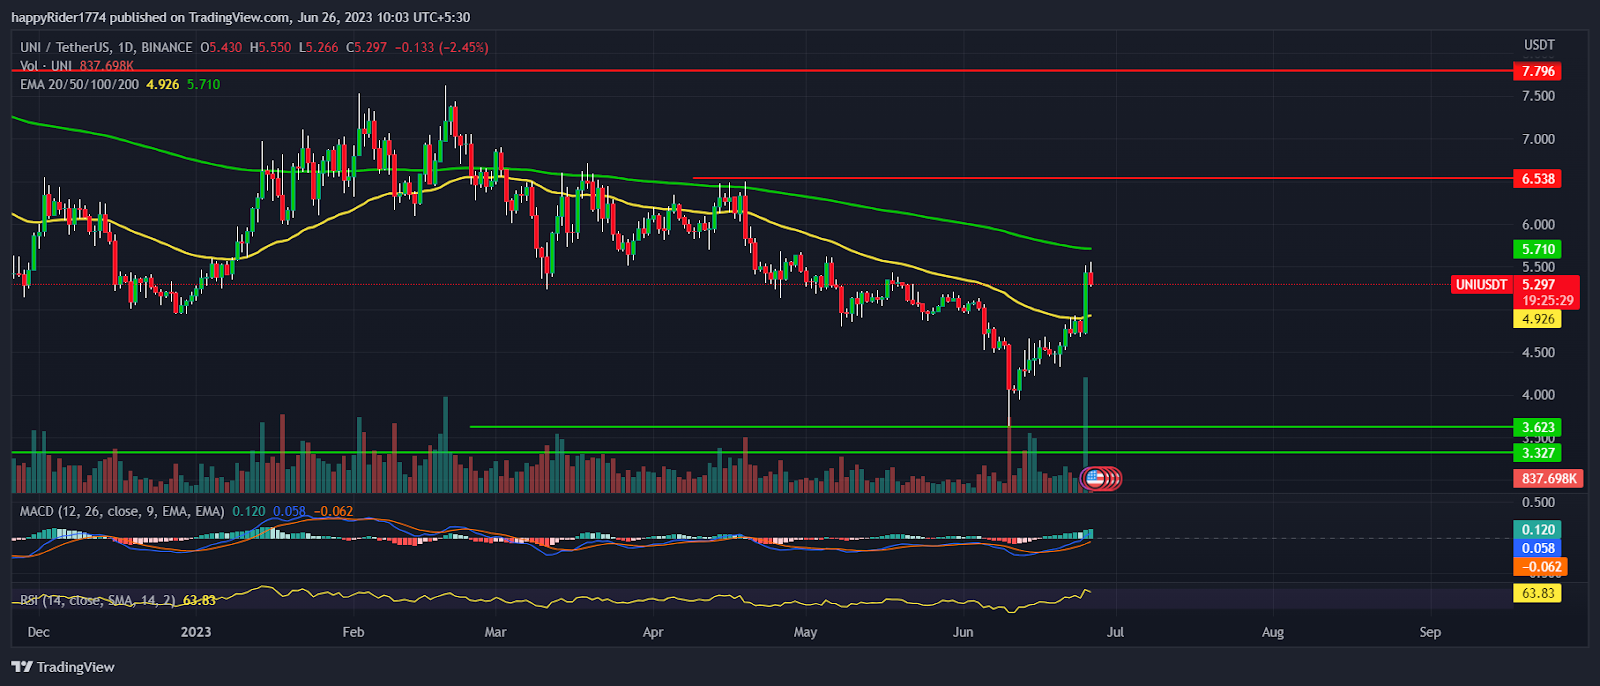Click the Apr label on the time axis
Image resolution: width=1600 pixels, height=686 pixels.
[x=653, y=632]
